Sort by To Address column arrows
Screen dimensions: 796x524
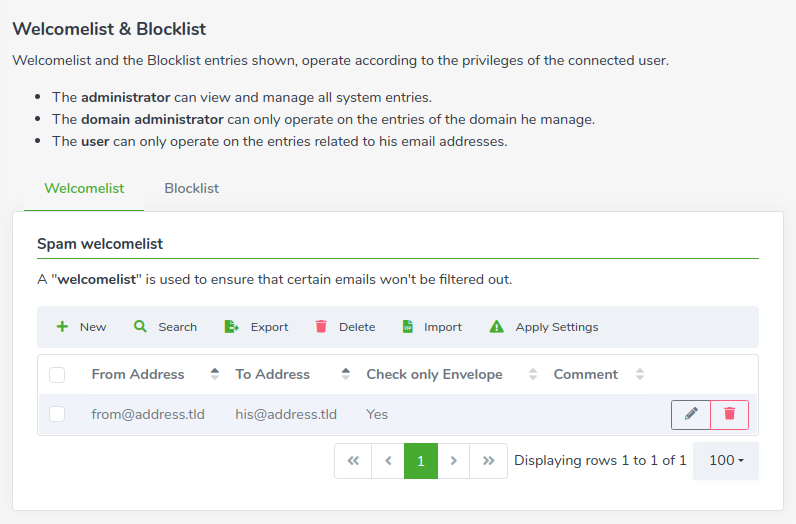346,374
